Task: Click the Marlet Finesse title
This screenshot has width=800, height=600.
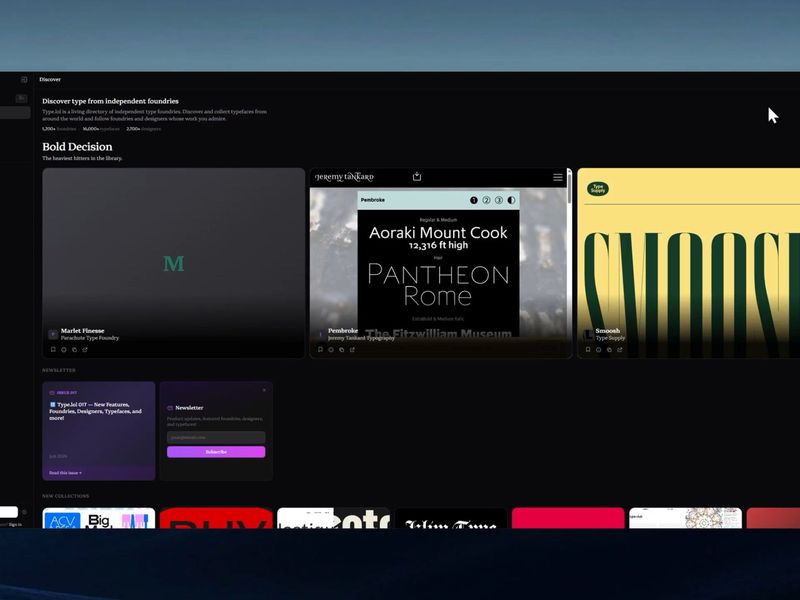Action: tap(82, 331)
